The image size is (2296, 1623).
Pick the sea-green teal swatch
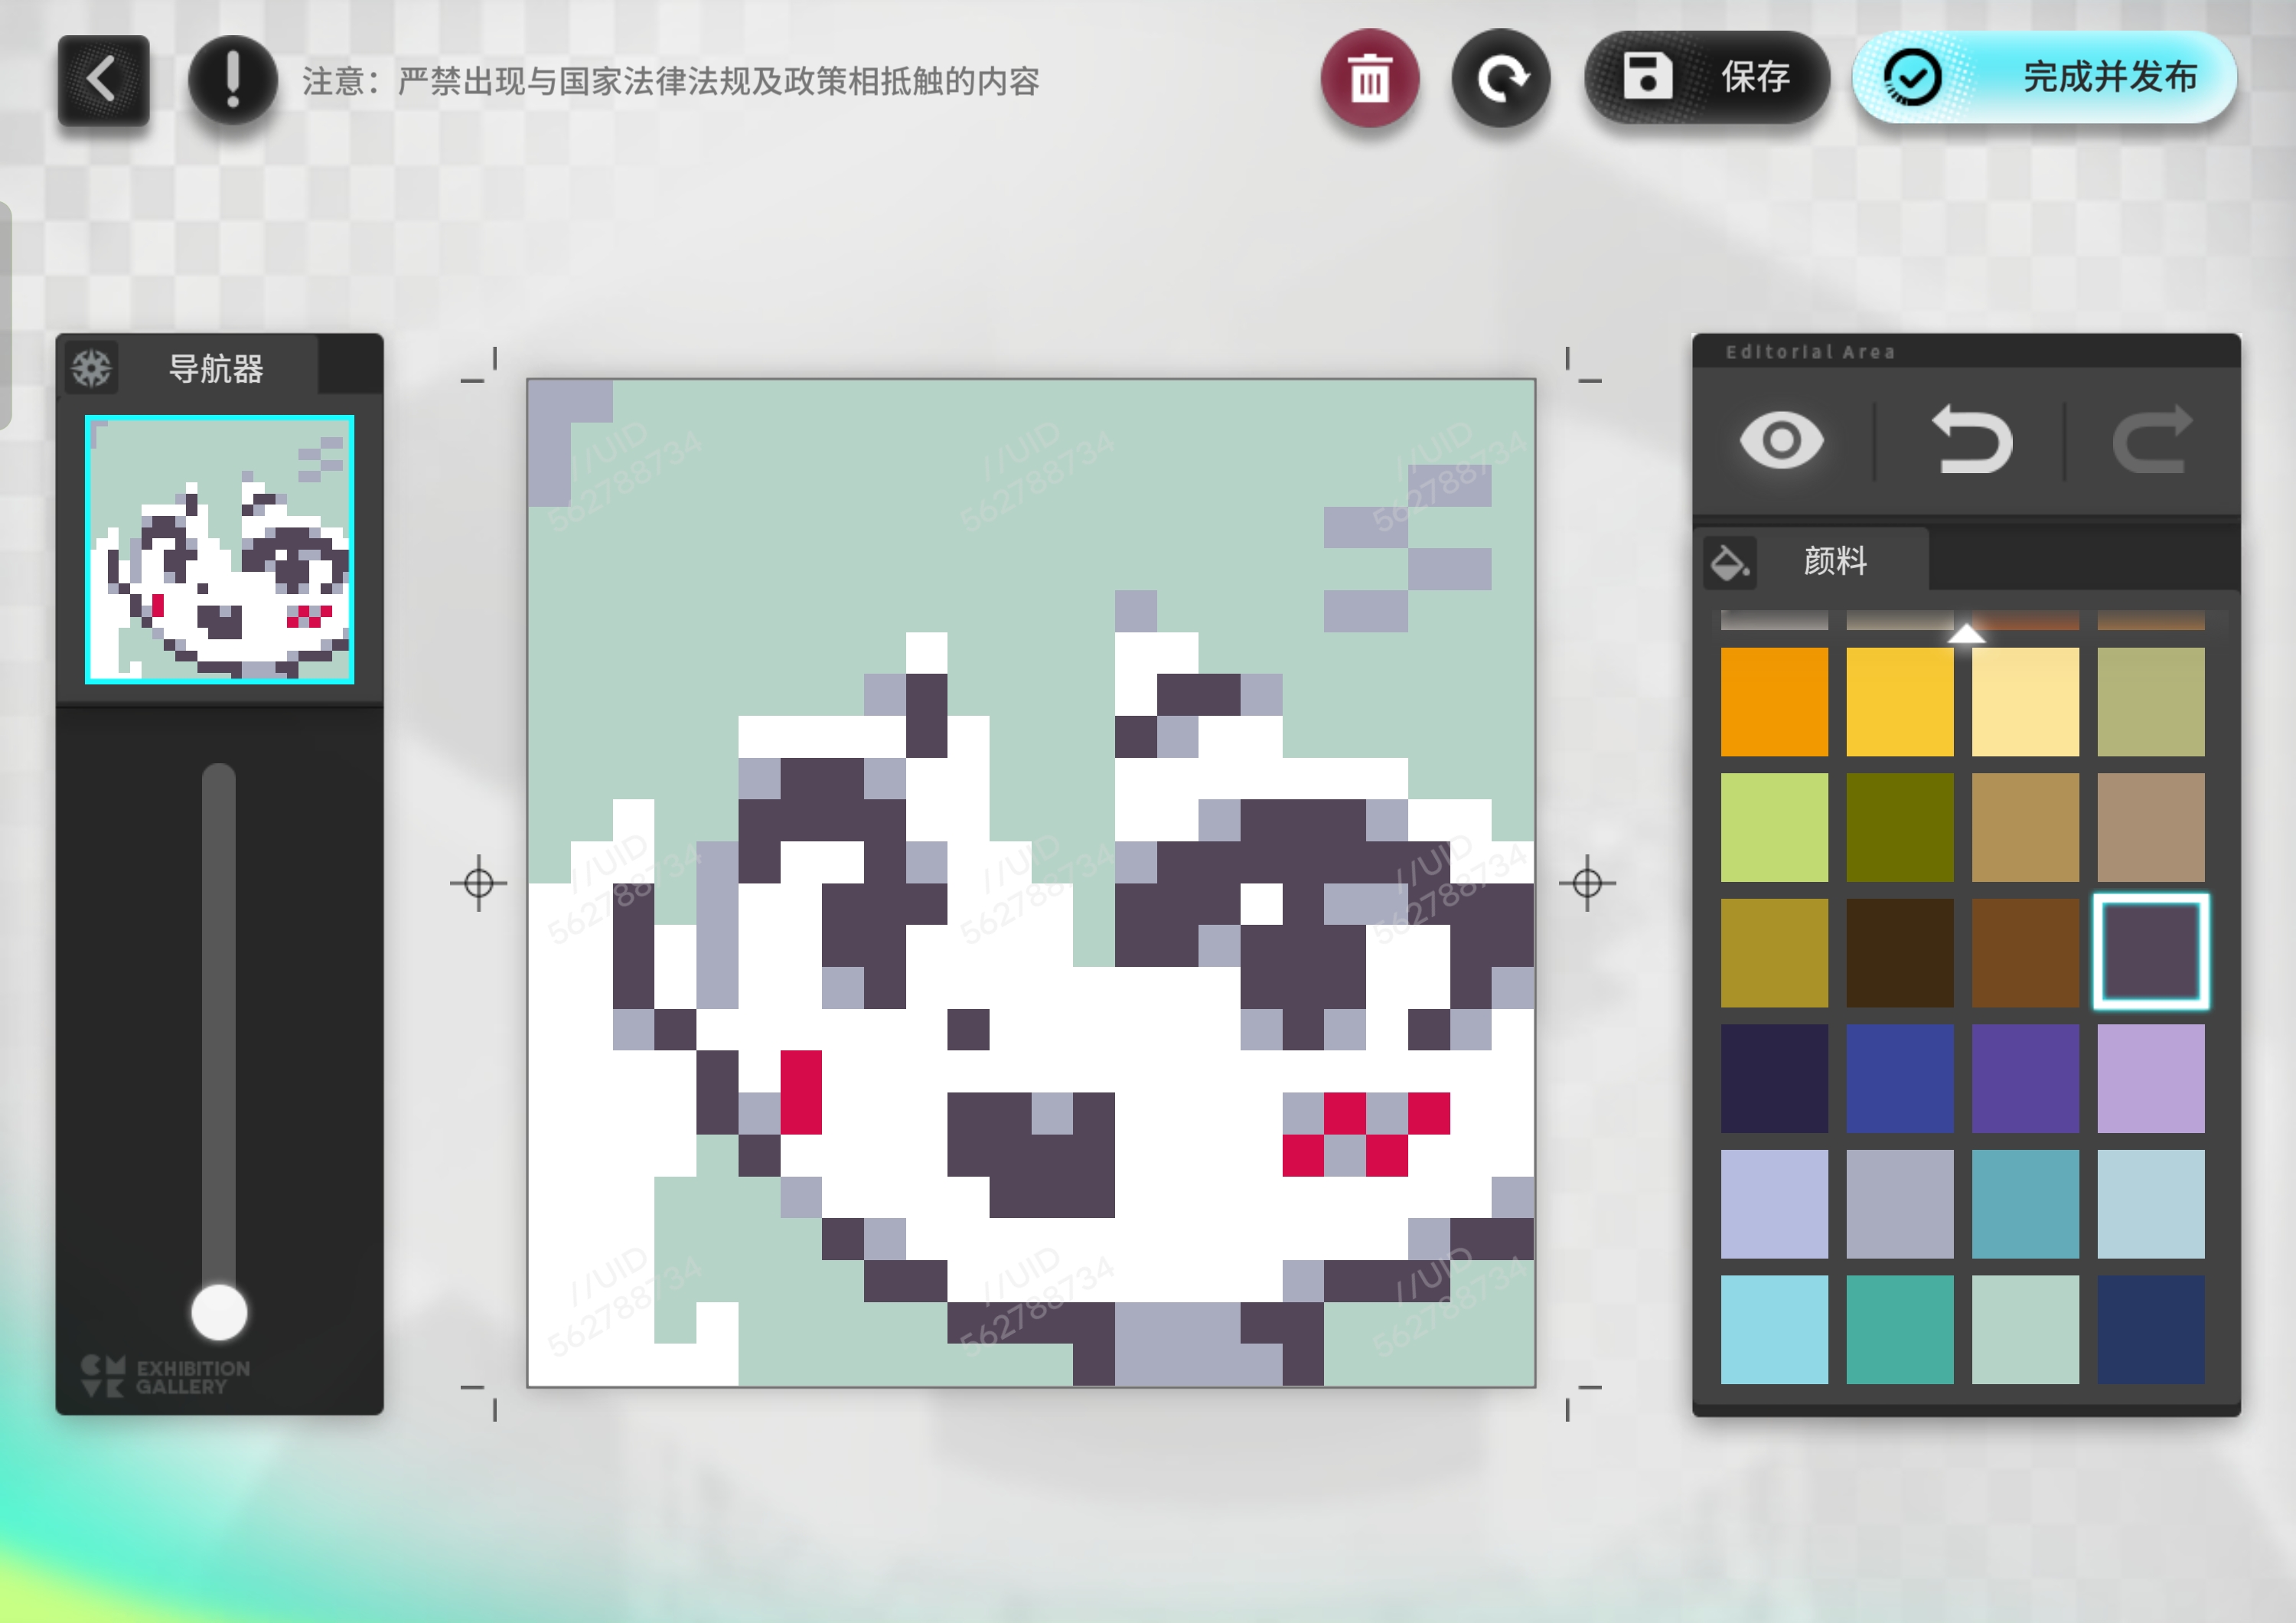pyautogui.click(x=1899, y=1329)
